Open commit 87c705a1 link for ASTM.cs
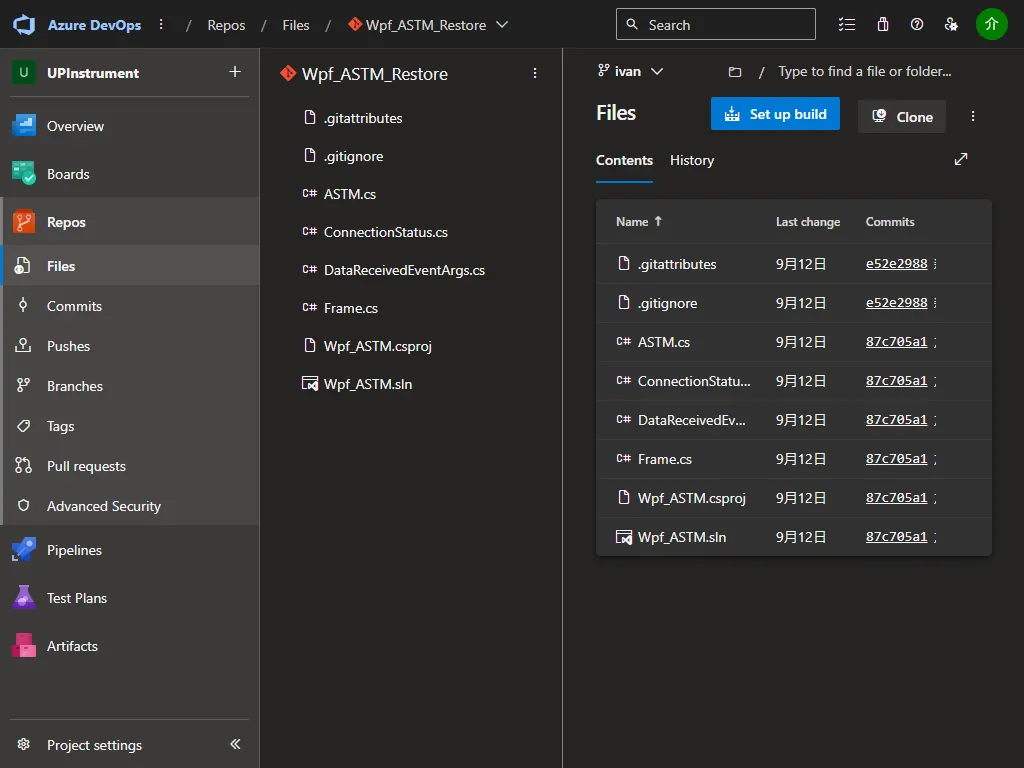 tap(896, 342)
